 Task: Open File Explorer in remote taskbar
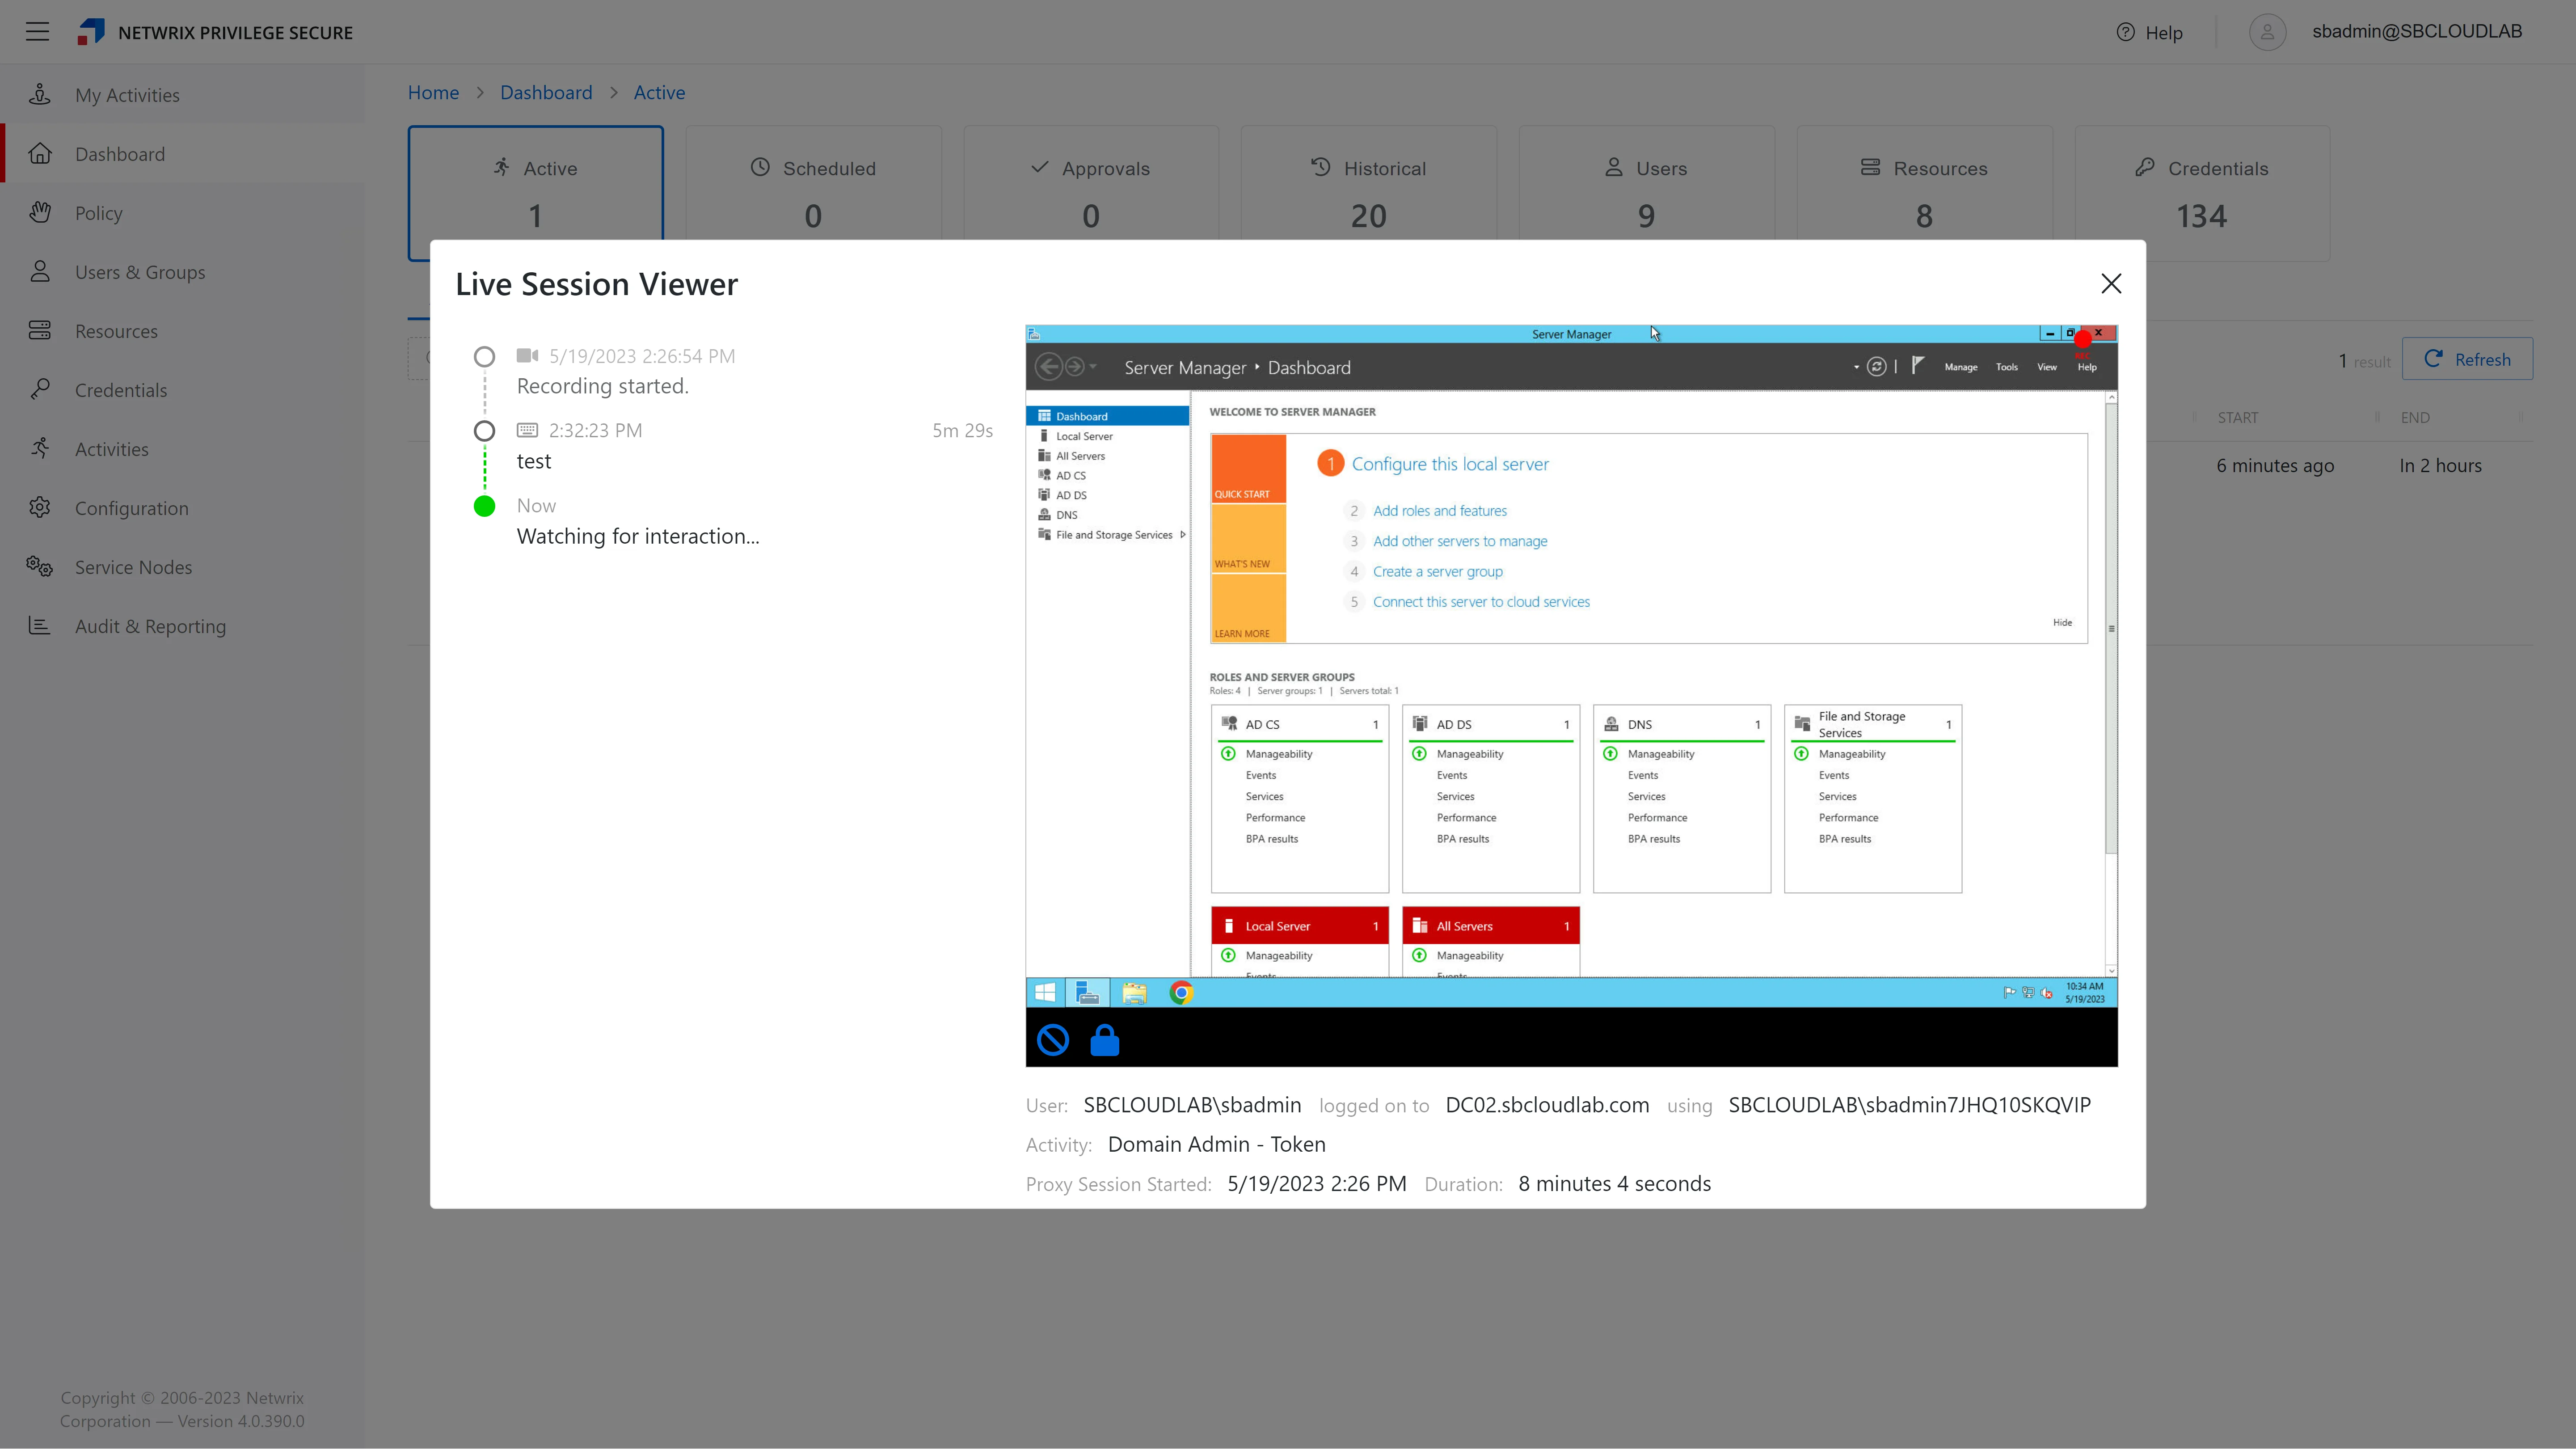[x=1134, y=993]
